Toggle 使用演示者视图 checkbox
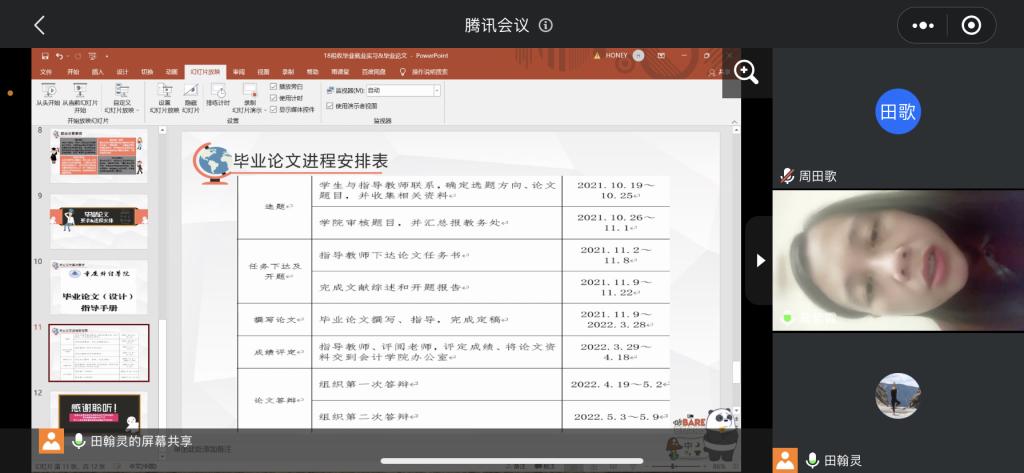This screenshot has width=1024, height=473. point(330,105)
